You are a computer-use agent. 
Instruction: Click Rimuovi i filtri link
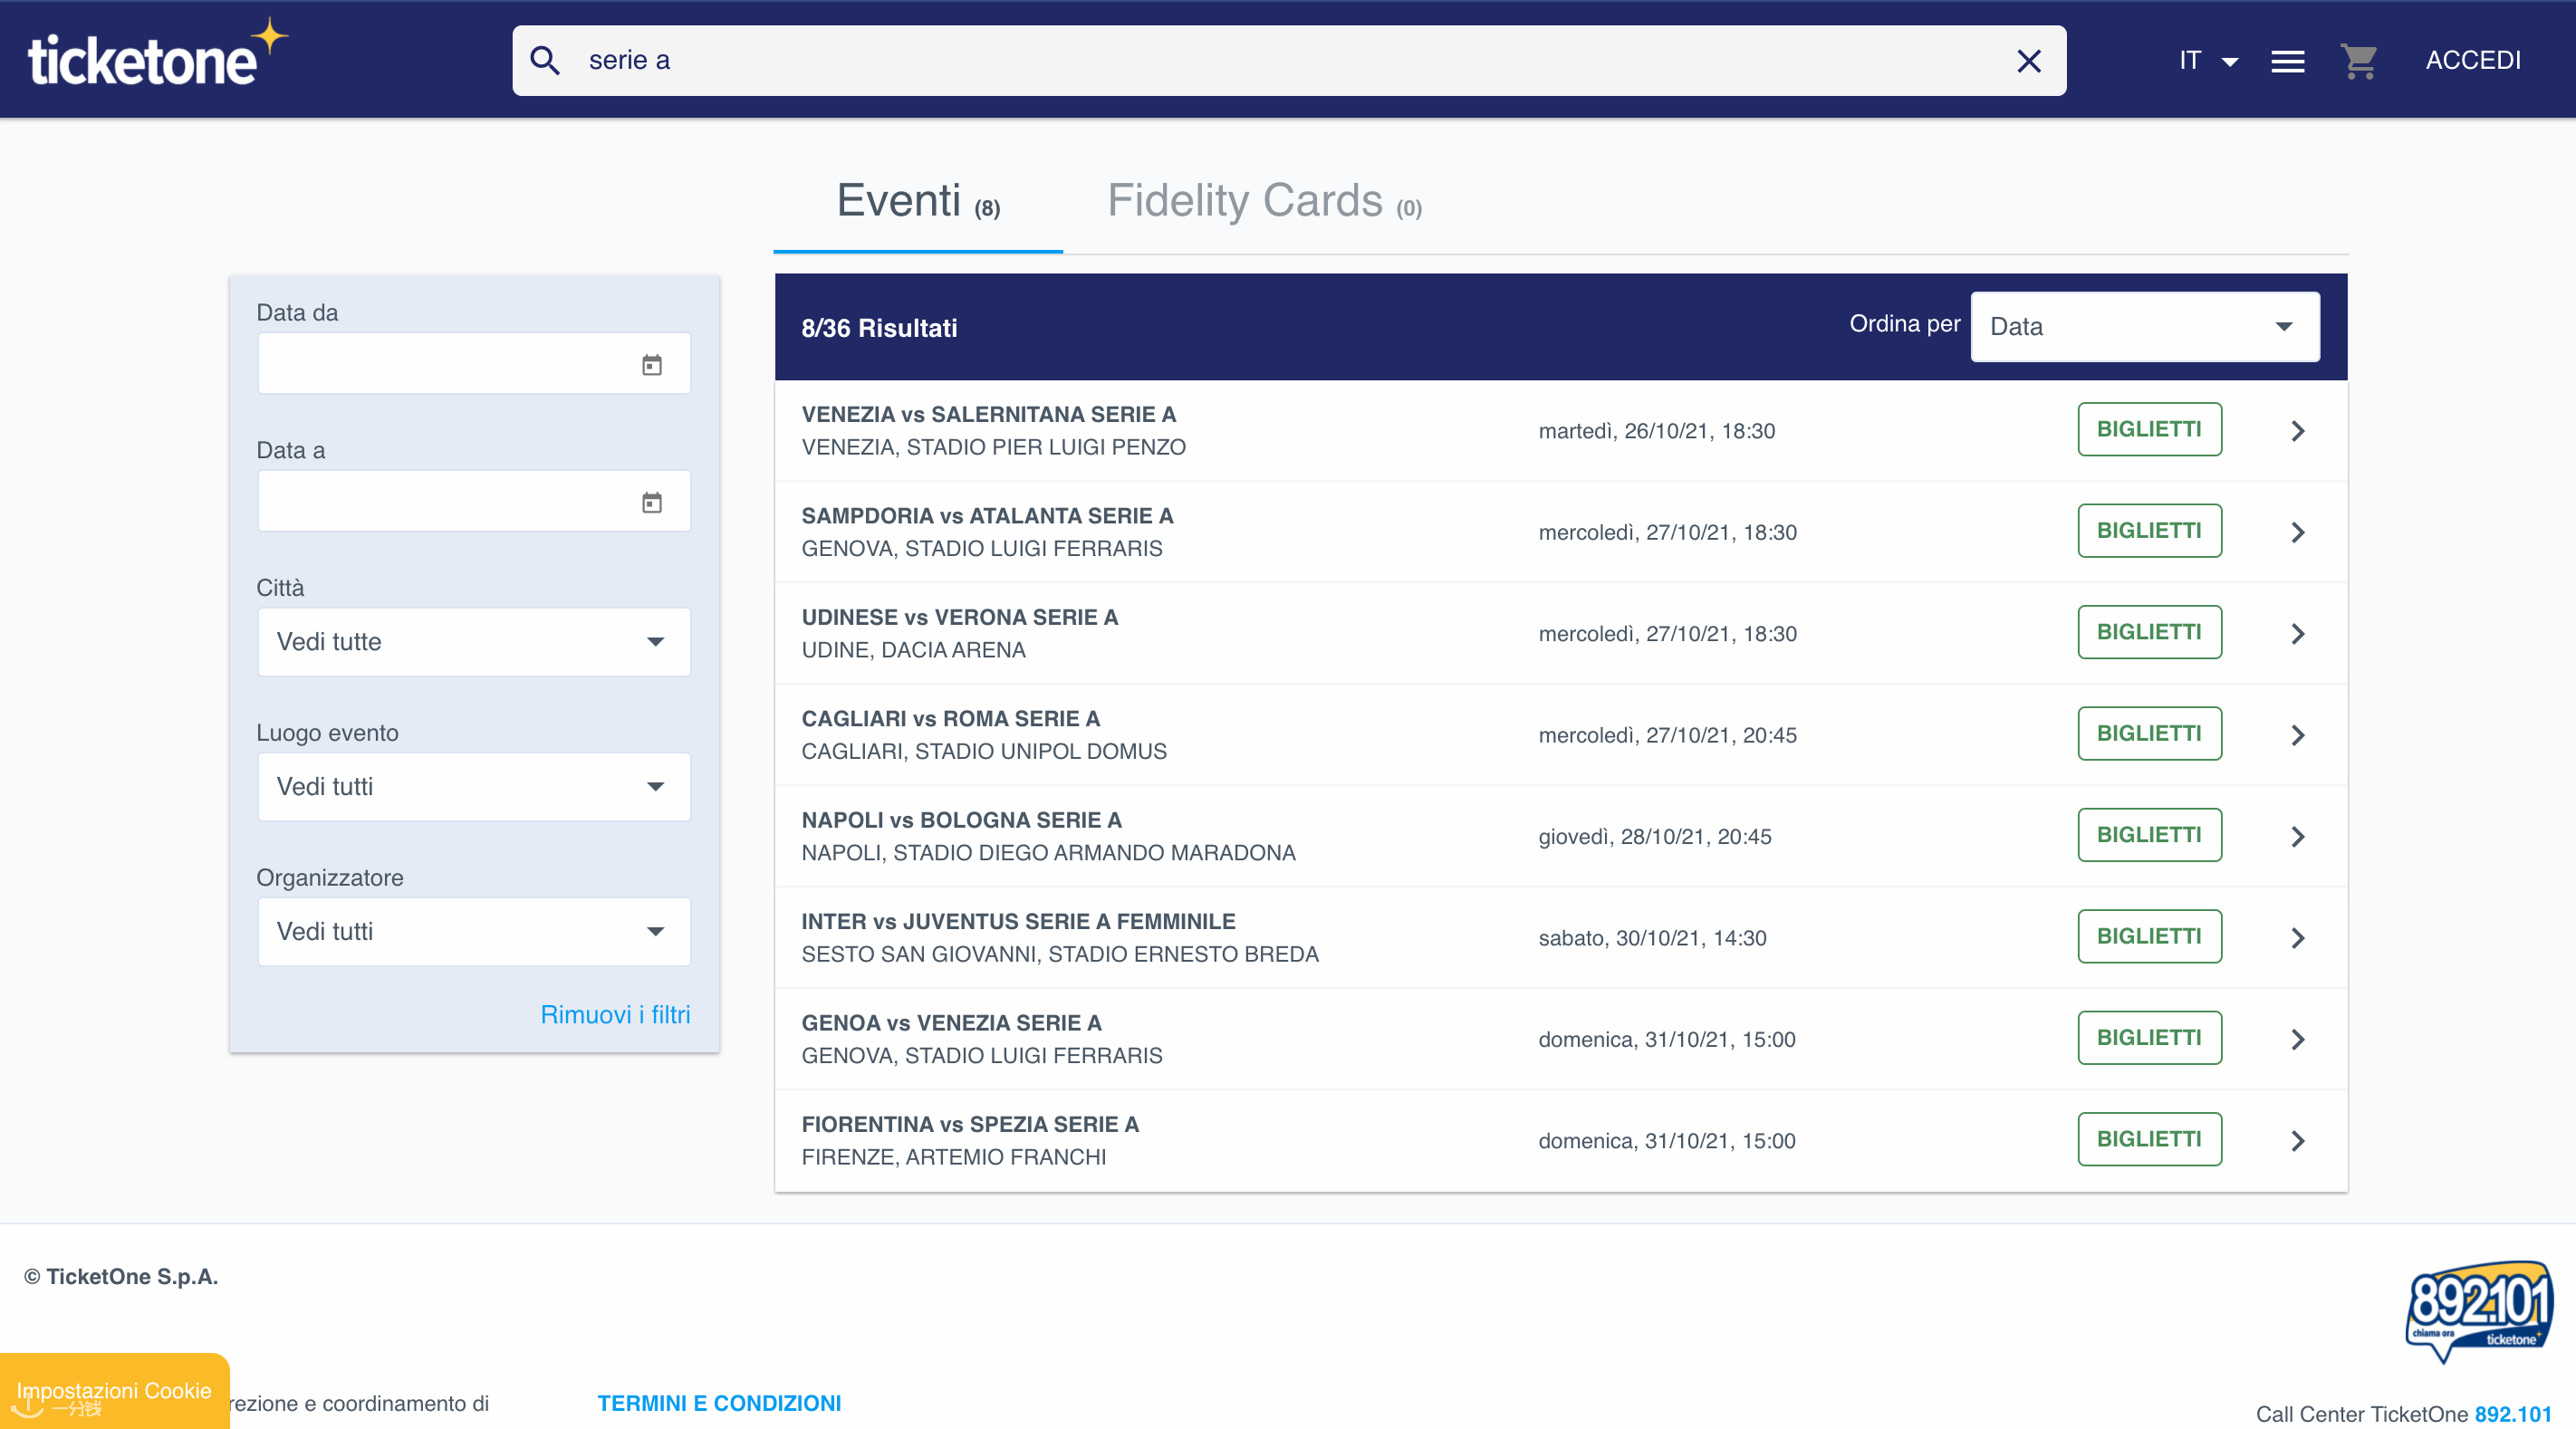[615, 1014]
